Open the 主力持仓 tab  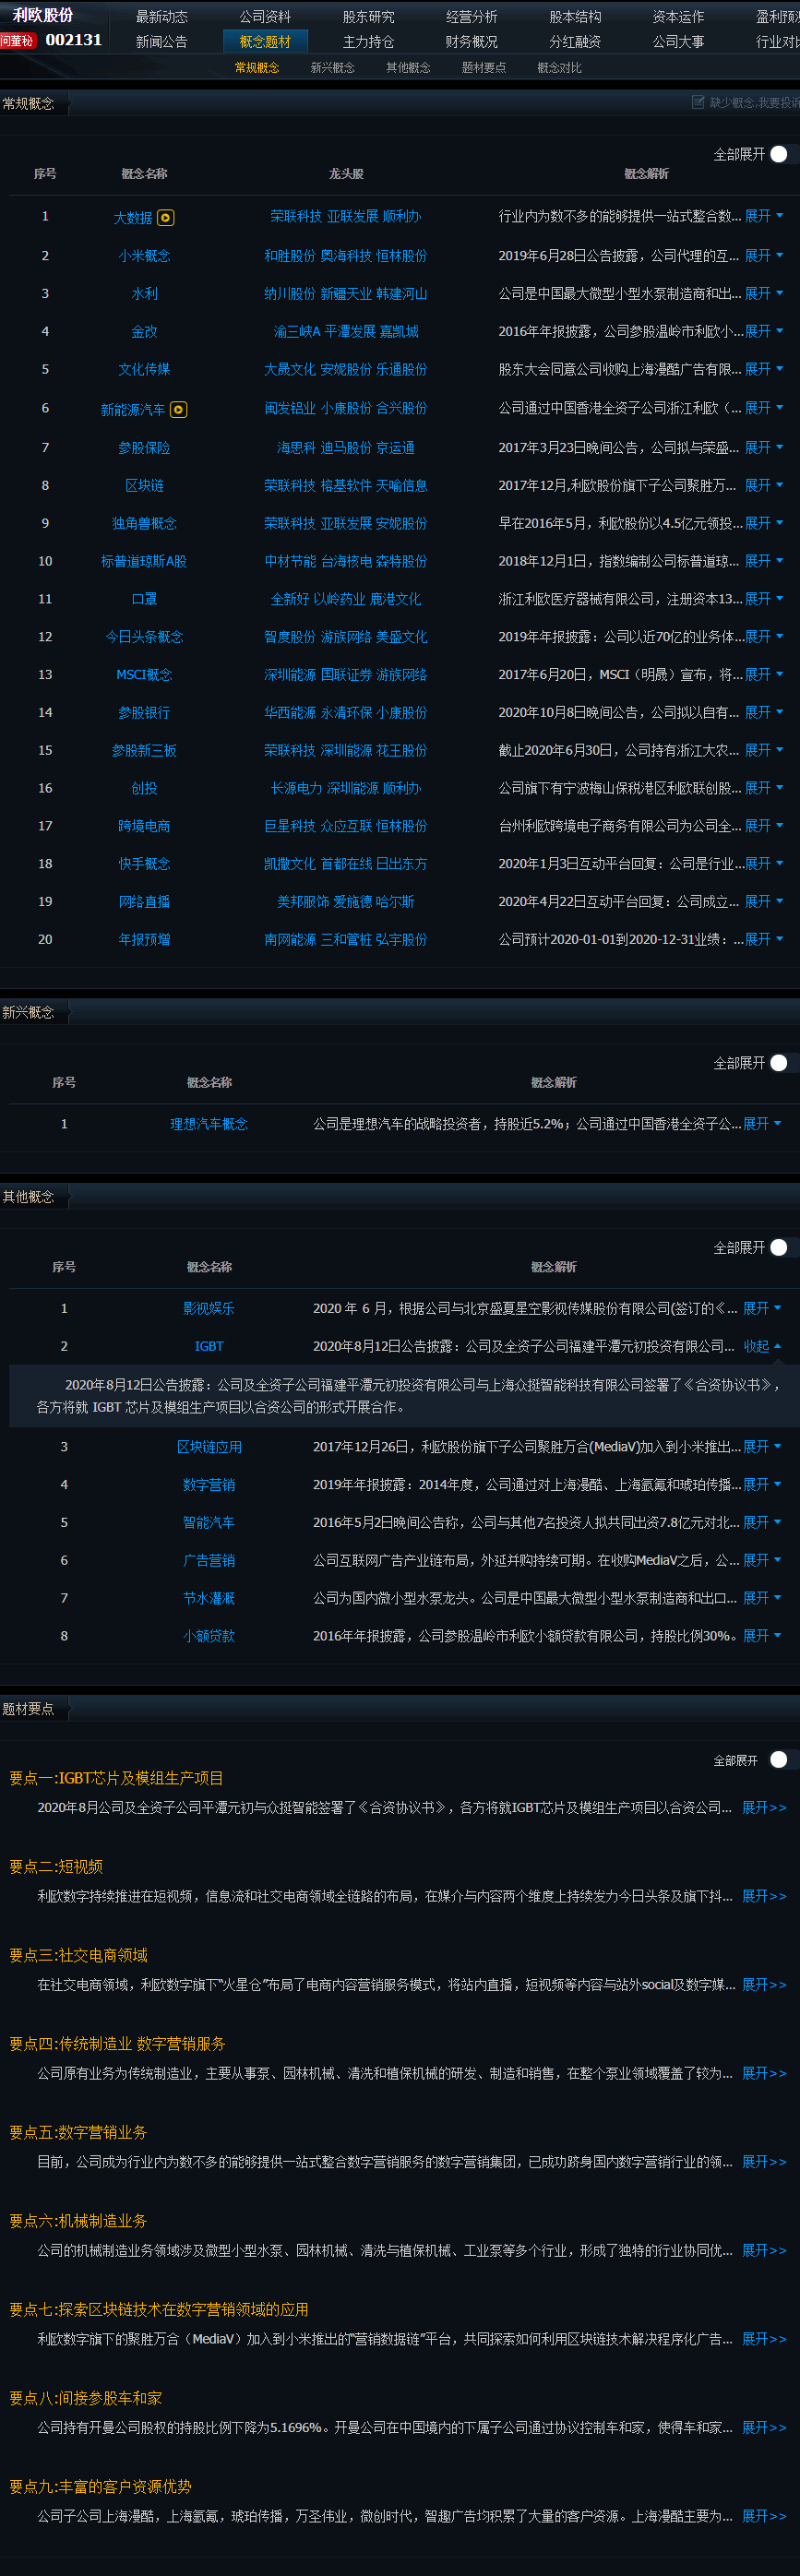(369, 42)
